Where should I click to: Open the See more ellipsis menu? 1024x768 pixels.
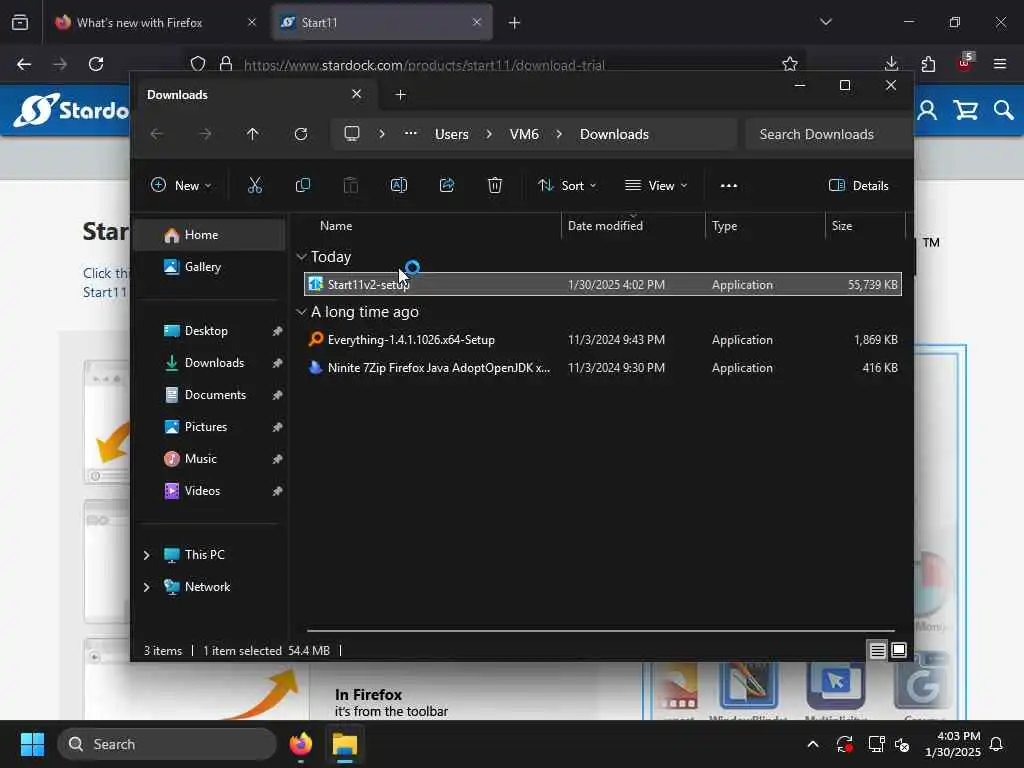coord(729,185)
